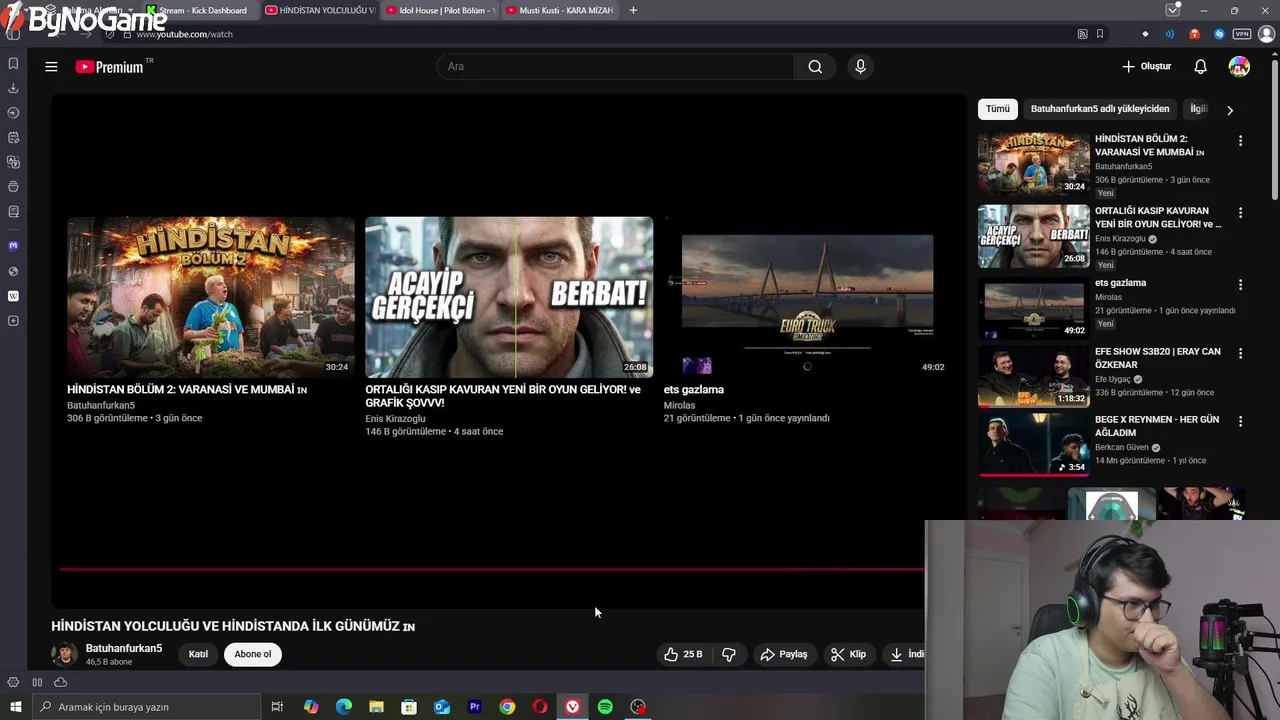Open options for Hindistan Bölüm 2 sidebar video
Image resolution: width=1280 pixels, height=720 pixels.
coord(1240,141)
